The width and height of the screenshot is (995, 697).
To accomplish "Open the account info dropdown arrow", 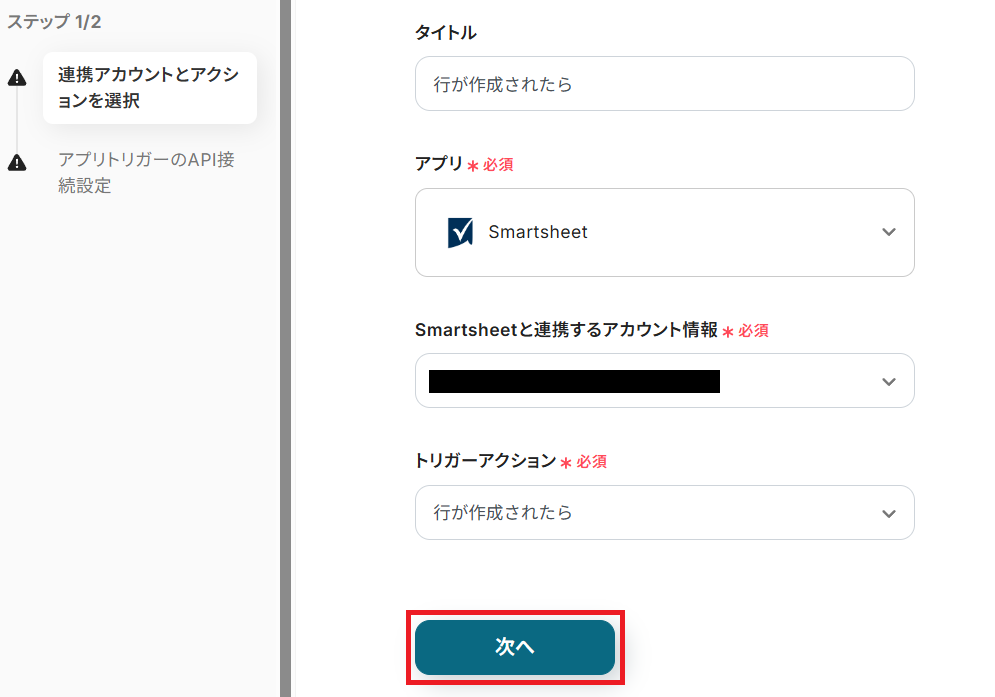I will (x=889, y=381).
